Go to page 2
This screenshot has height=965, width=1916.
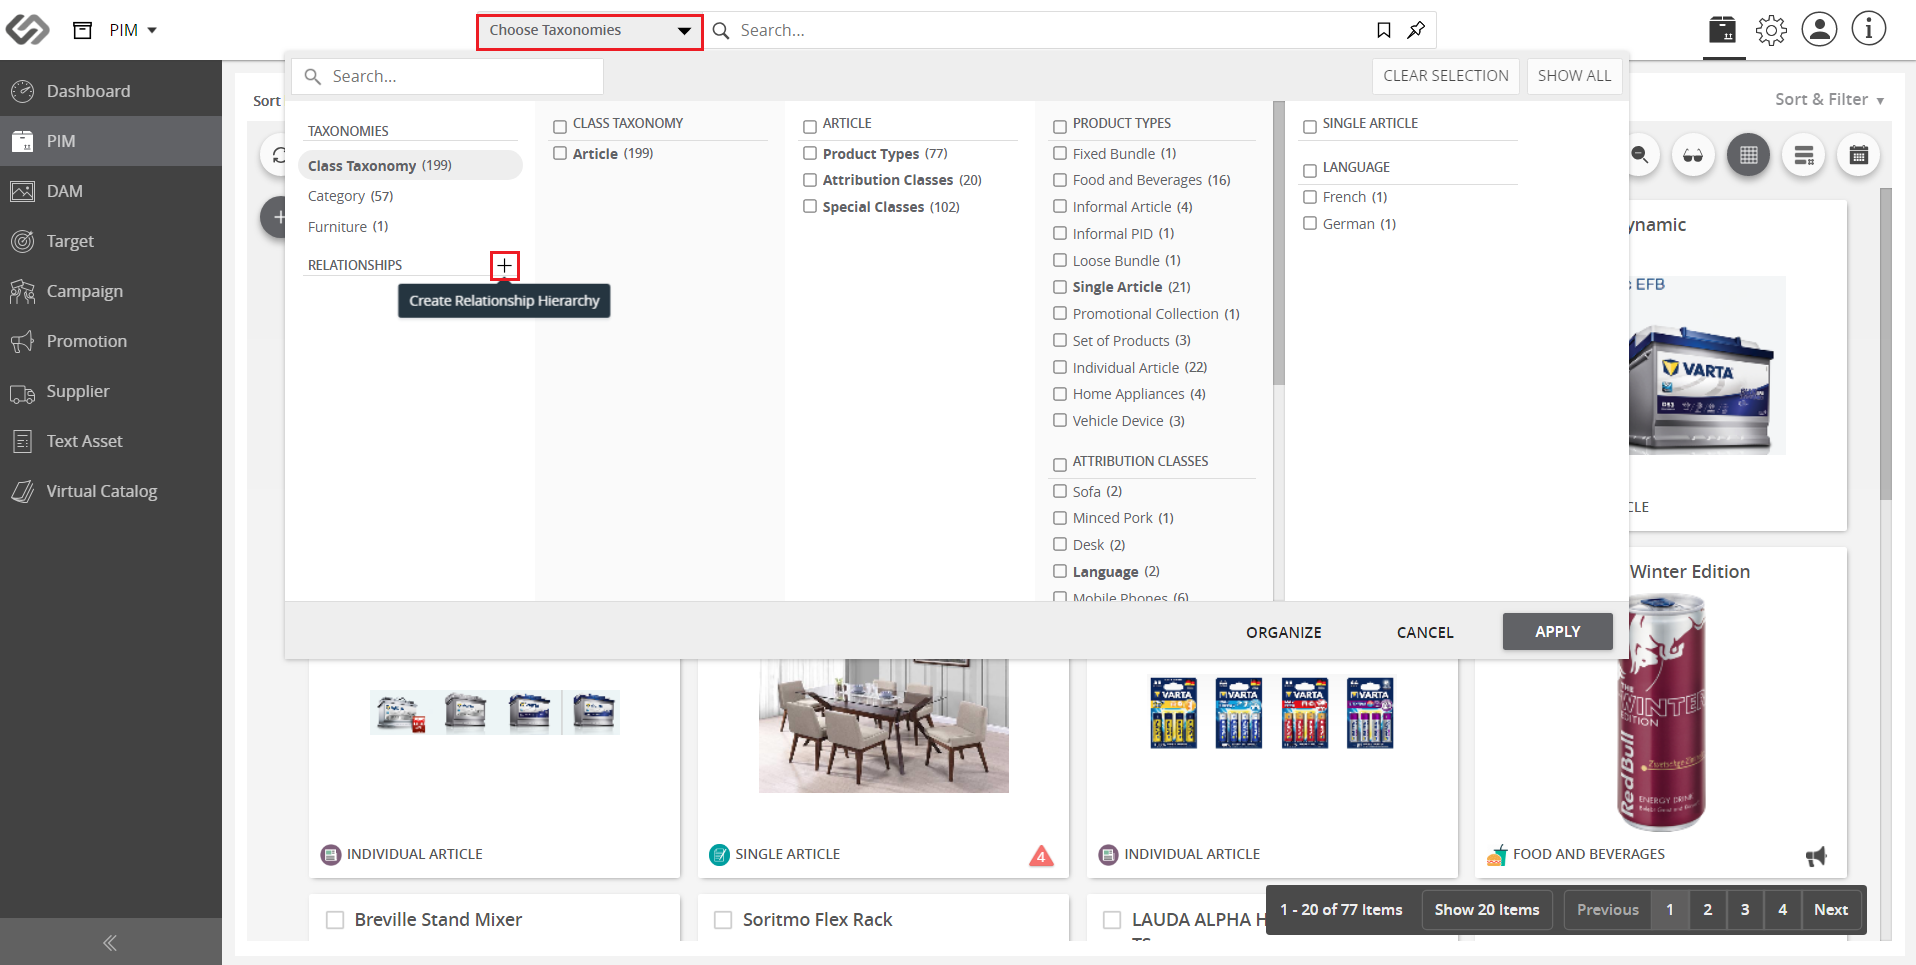click(1708, 910)
